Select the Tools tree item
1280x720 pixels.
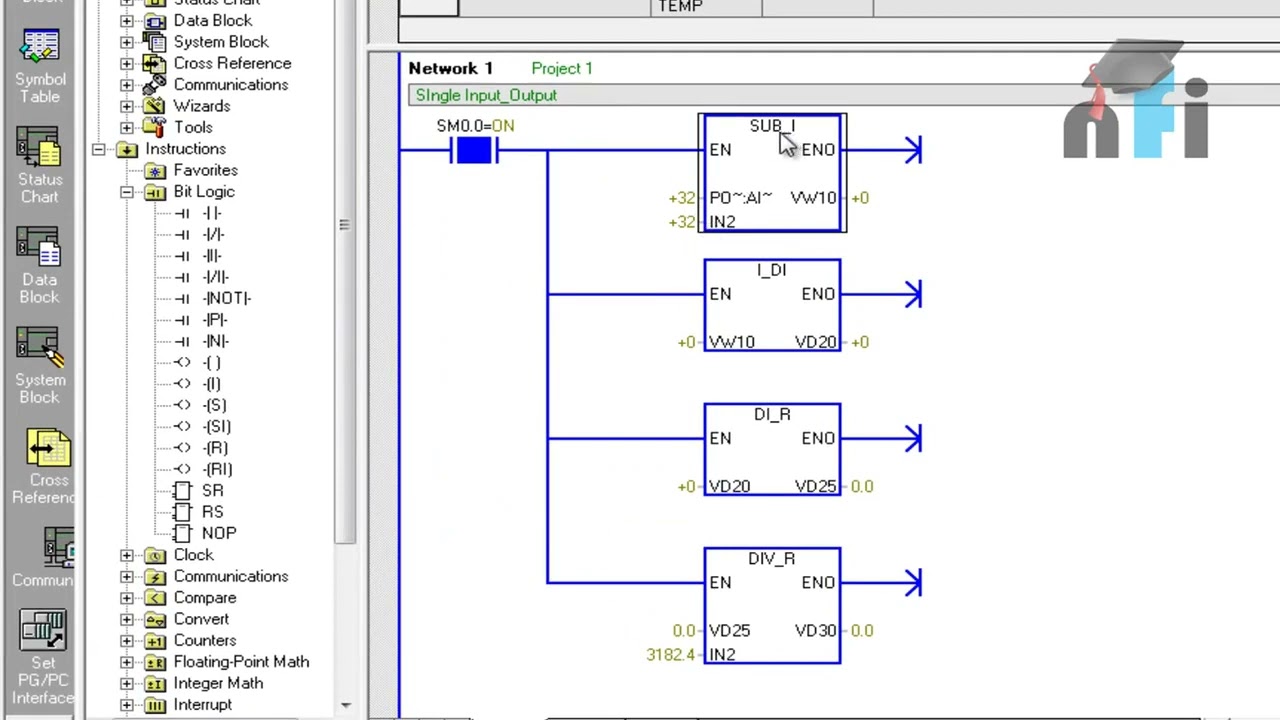point(192,127)
